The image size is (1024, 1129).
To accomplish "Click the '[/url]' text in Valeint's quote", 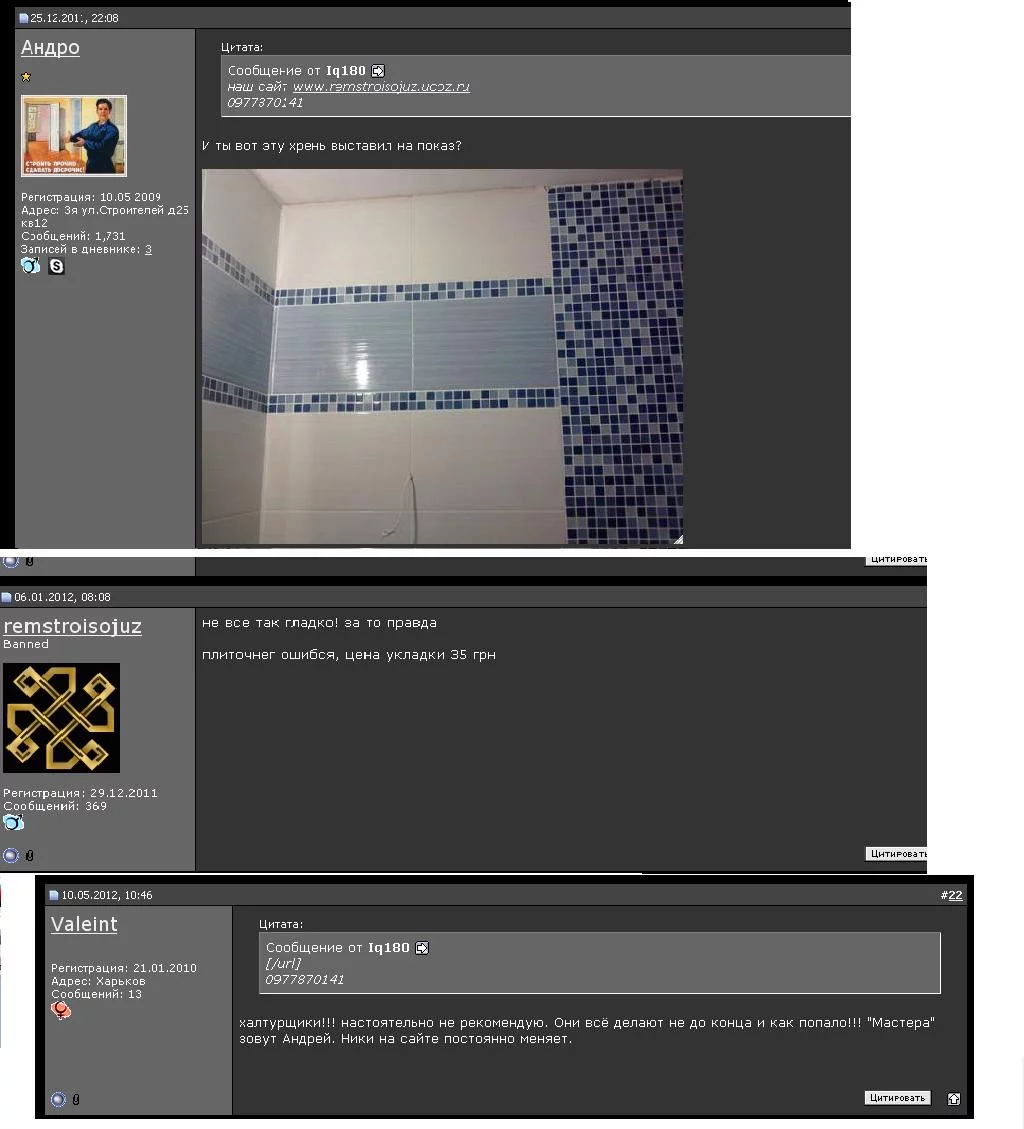I will [284, 963].
